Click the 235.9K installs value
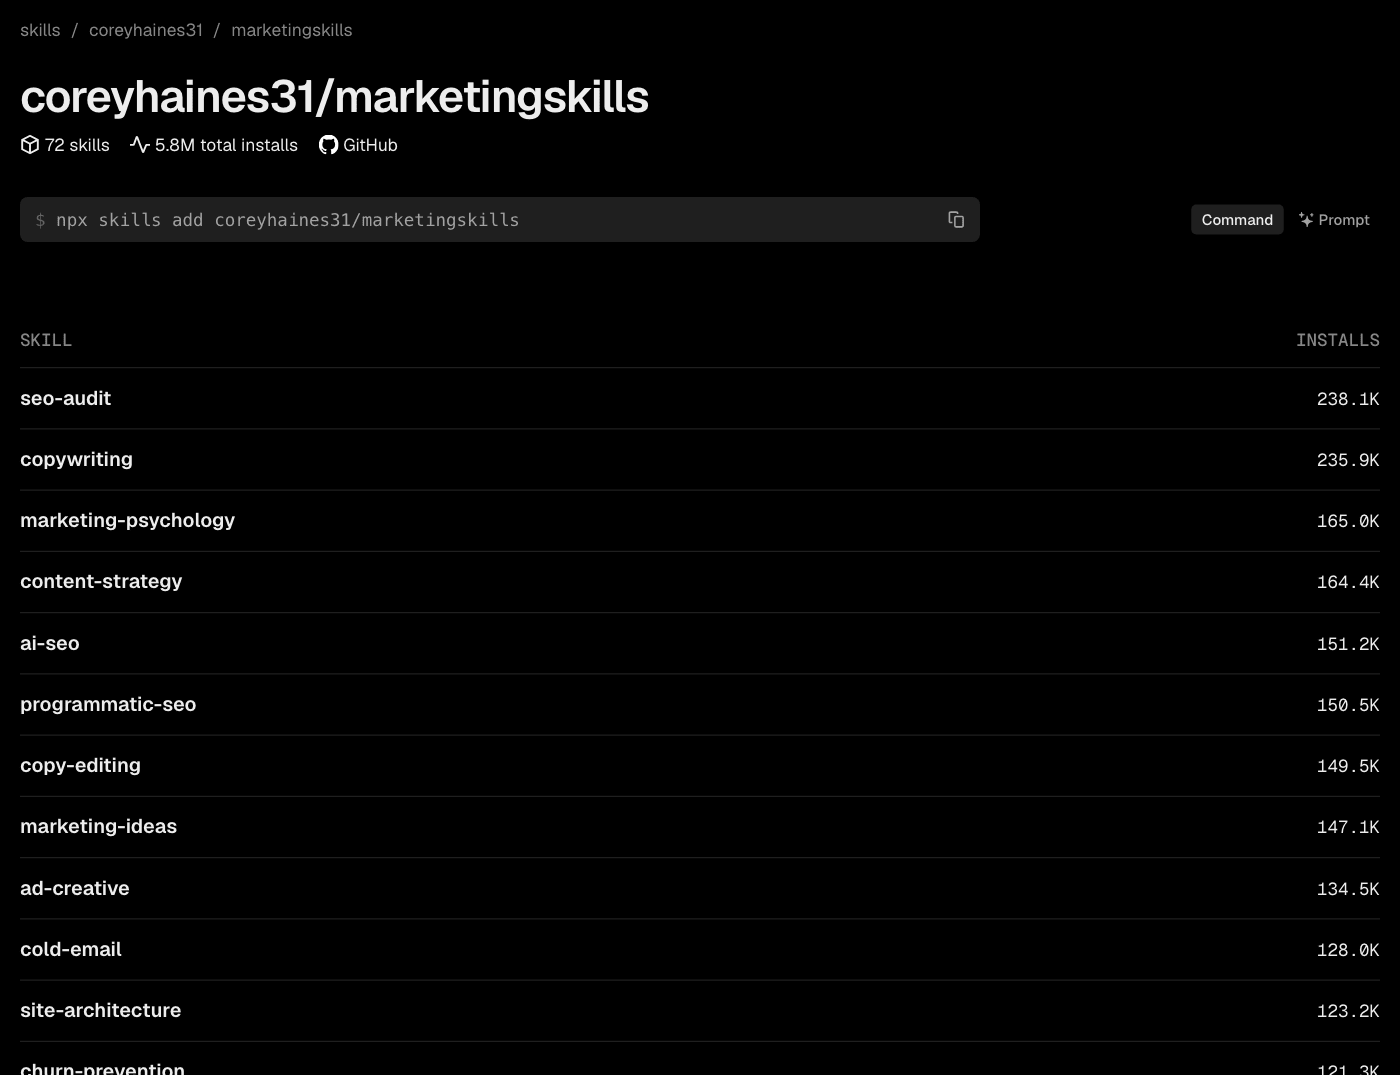 pos(1348,460)
